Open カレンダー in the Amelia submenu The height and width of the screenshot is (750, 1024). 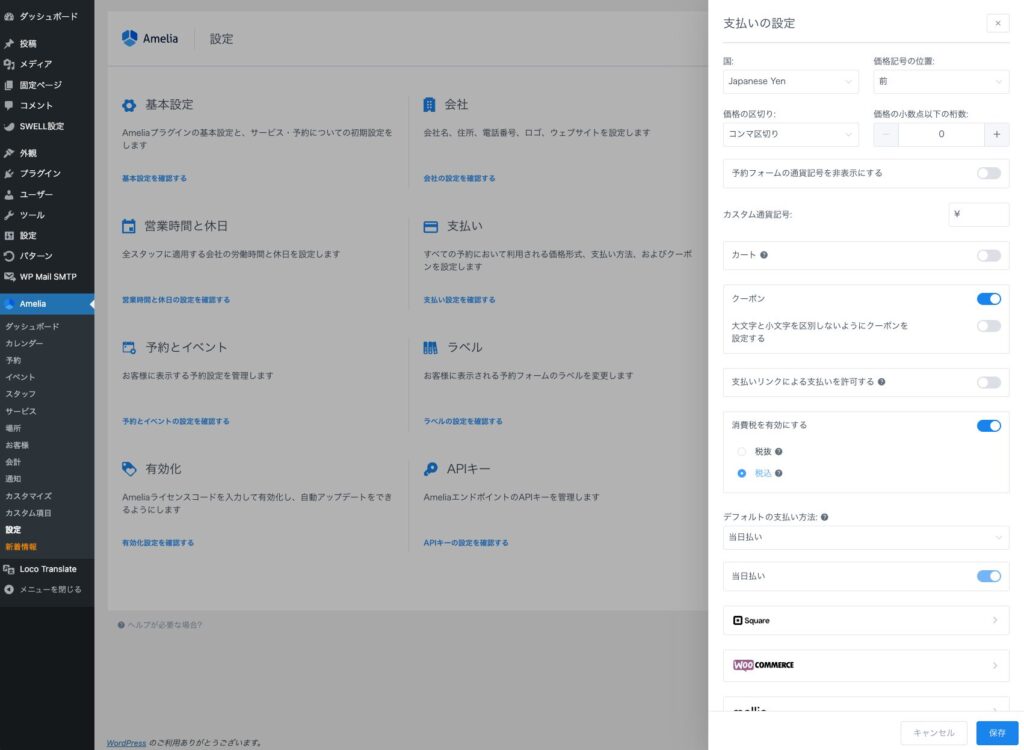point(24,343)
